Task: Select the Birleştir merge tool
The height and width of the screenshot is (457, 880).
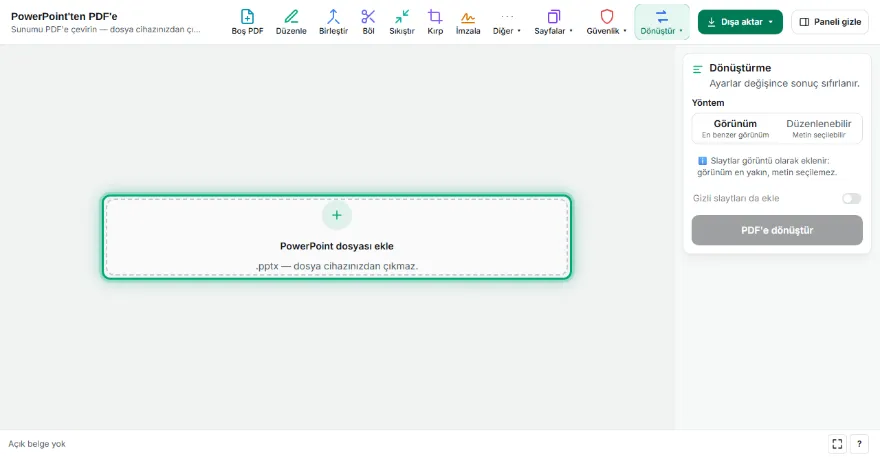Action: point(333,22)
